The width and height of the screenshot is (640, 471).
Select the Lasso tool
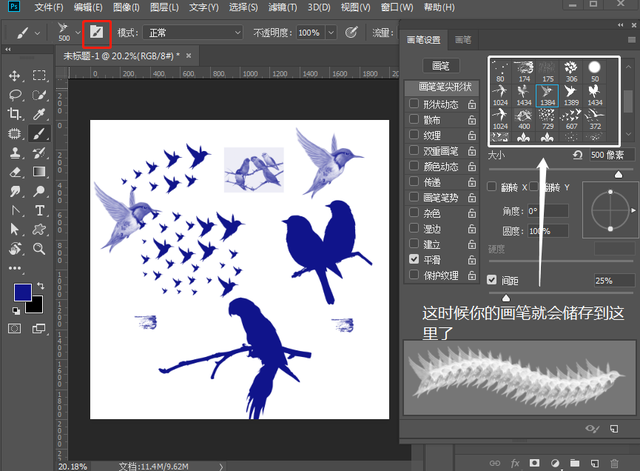coord(15,95)
